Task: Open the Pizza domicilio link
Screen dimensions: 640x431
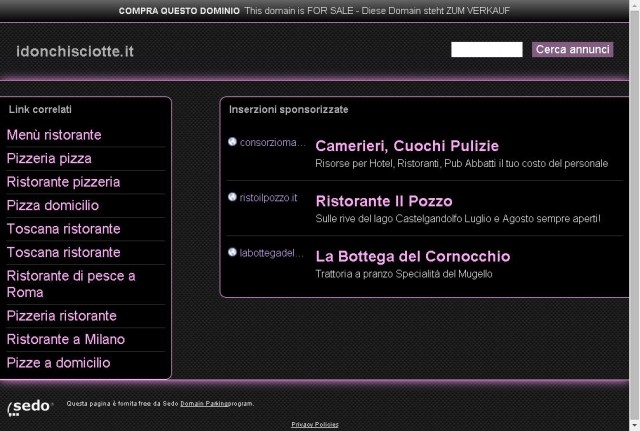Action: [53, 205]
